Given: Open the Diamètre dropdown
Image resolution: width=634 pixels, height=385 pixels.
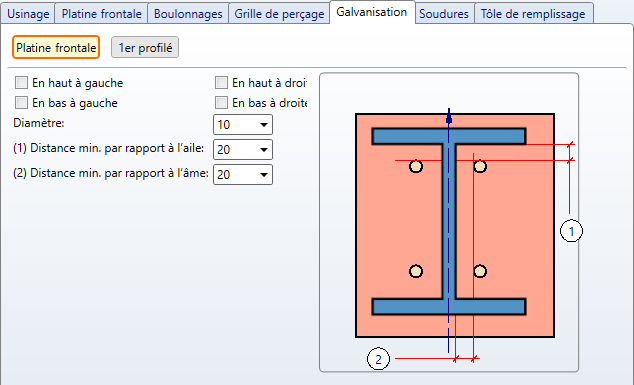Looking at the screenshot, I should pyautogui.click(x=243, y=125).
